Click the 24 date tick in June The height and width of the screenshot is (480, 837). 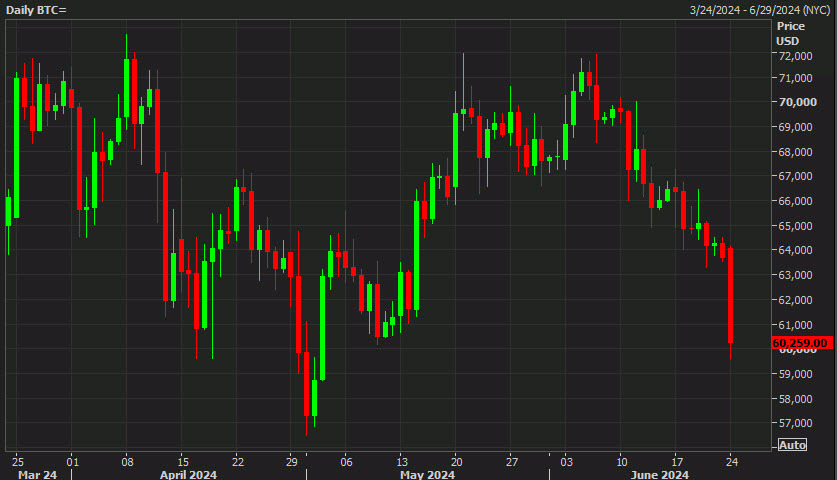coord(731,462)
